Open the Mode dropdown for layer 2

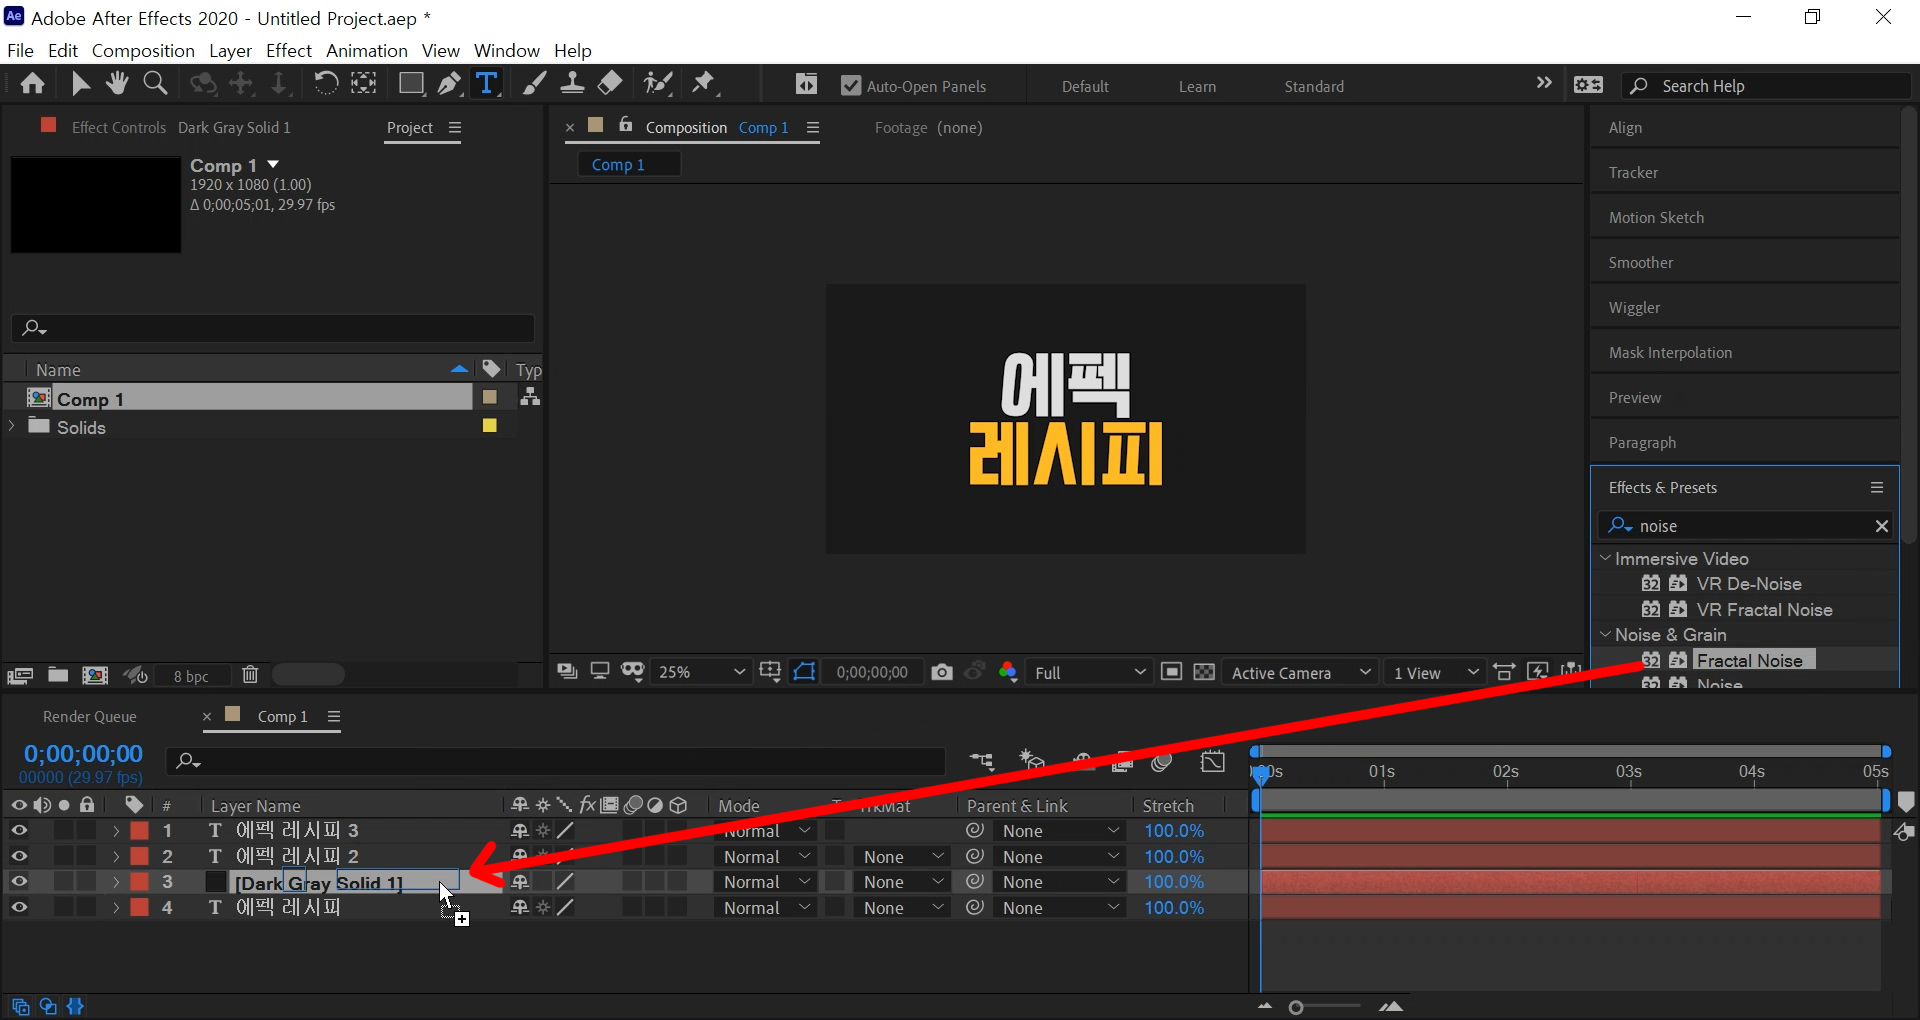pyautogui.click(x=767, y=856)
